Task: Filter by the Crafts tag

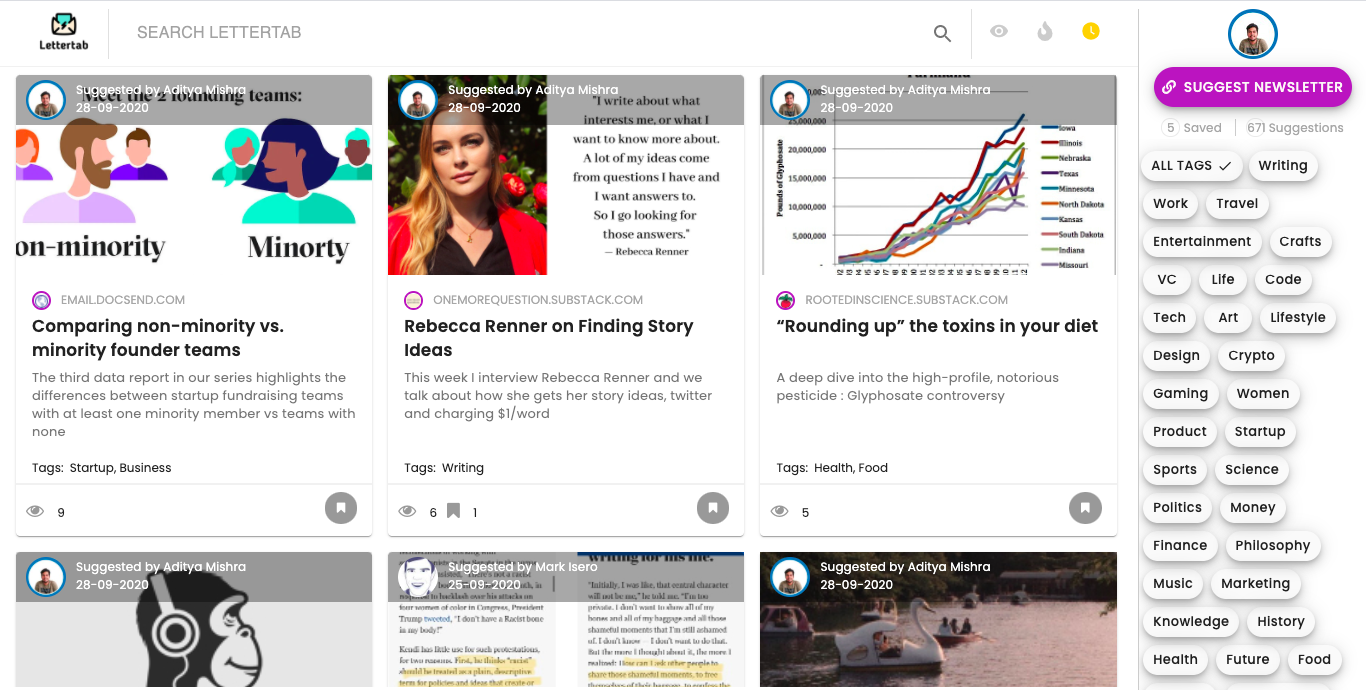Action: pyautogui.click(x=1300, y=242)
